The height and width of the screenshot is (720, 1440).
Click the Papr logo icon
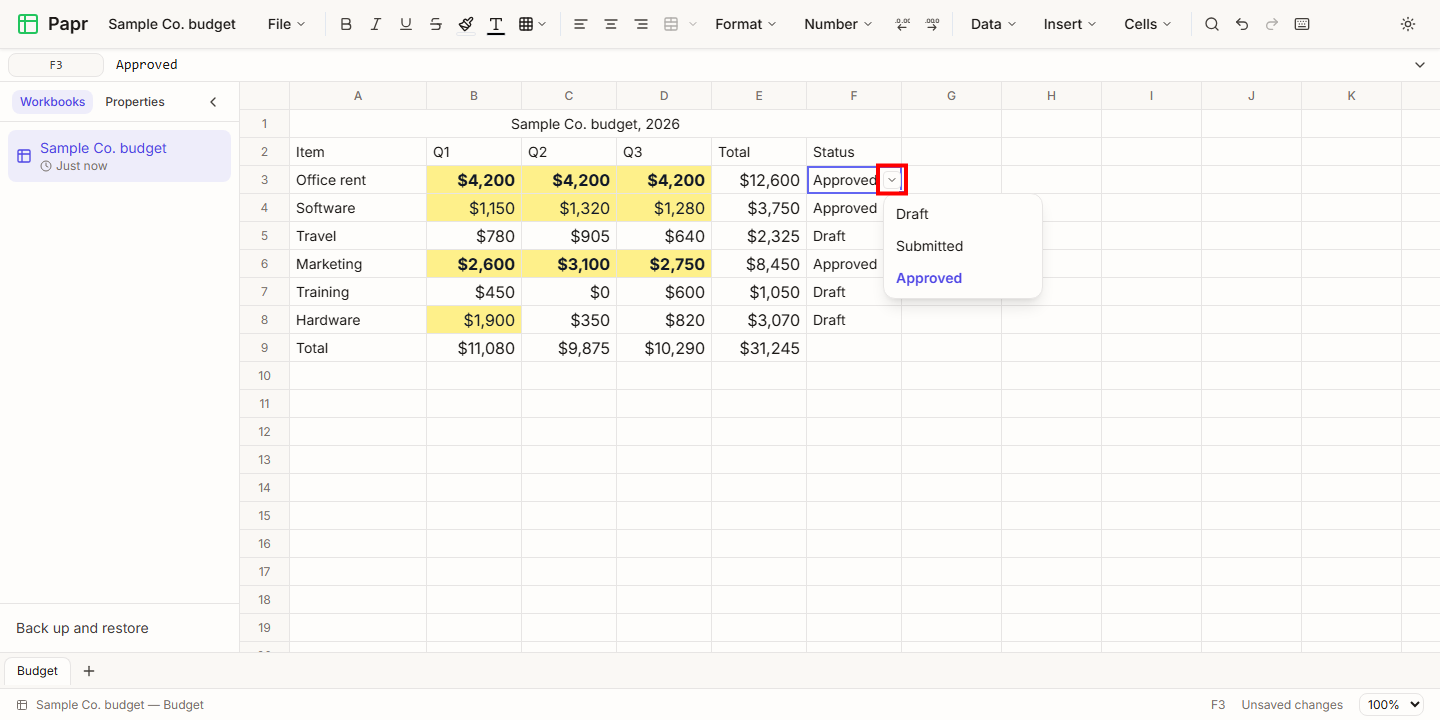[x=28, y=24]
